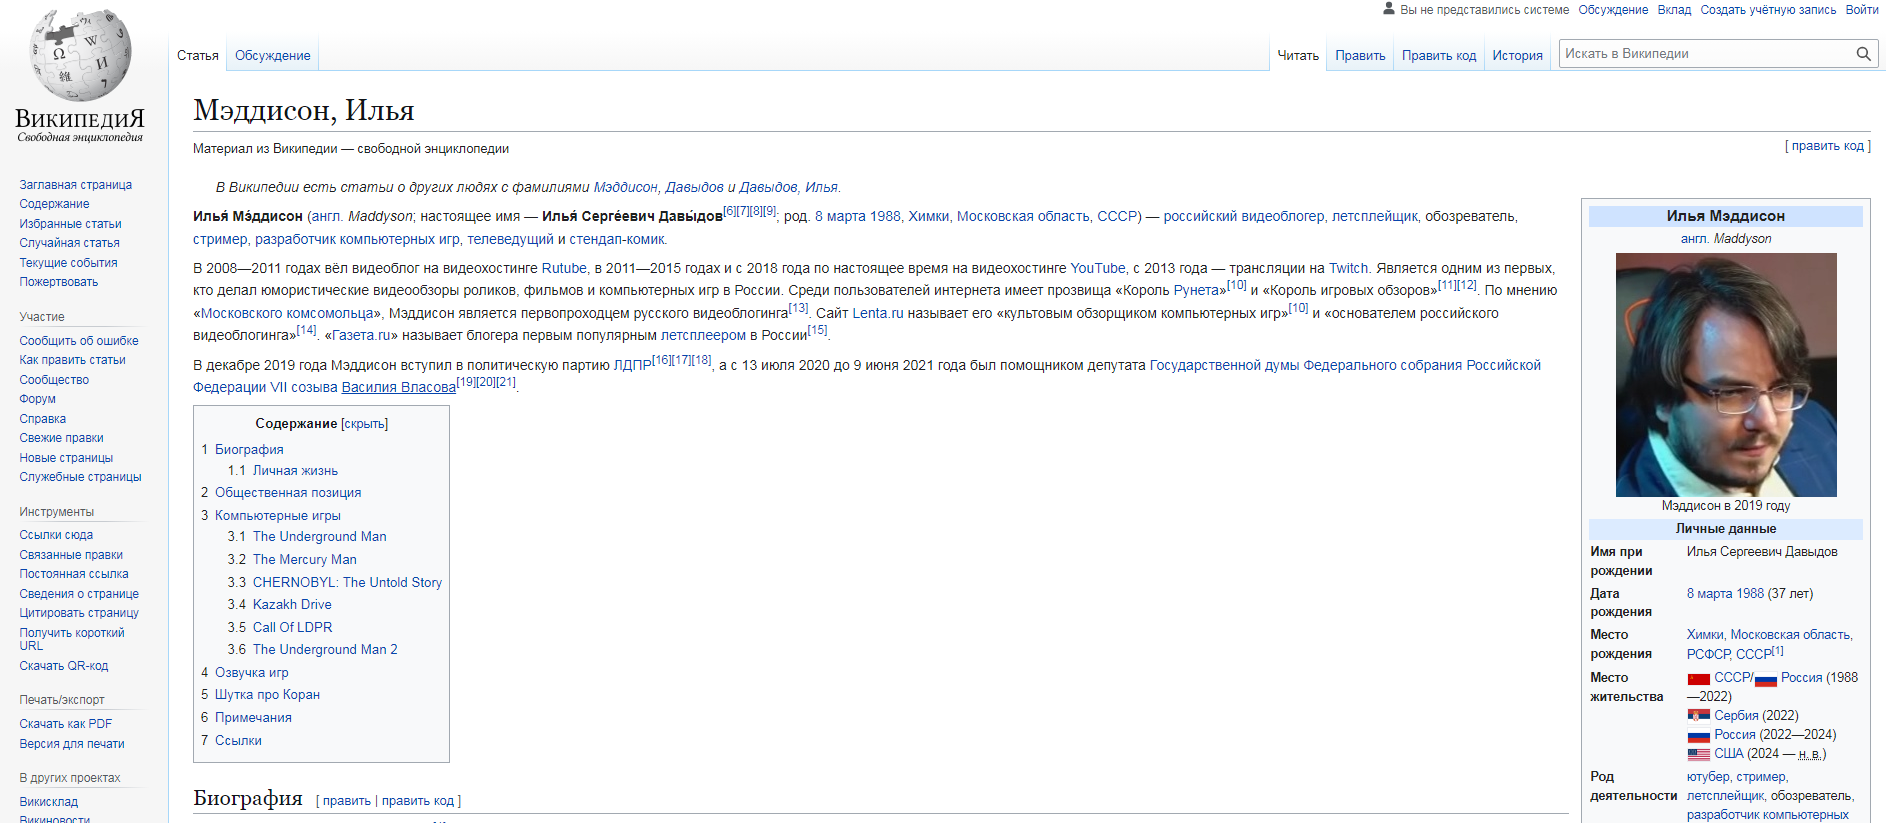This screenshot has height=823, width=1886.
Task: Open the Вклад link at top
Action: (x=1674, y=10)
